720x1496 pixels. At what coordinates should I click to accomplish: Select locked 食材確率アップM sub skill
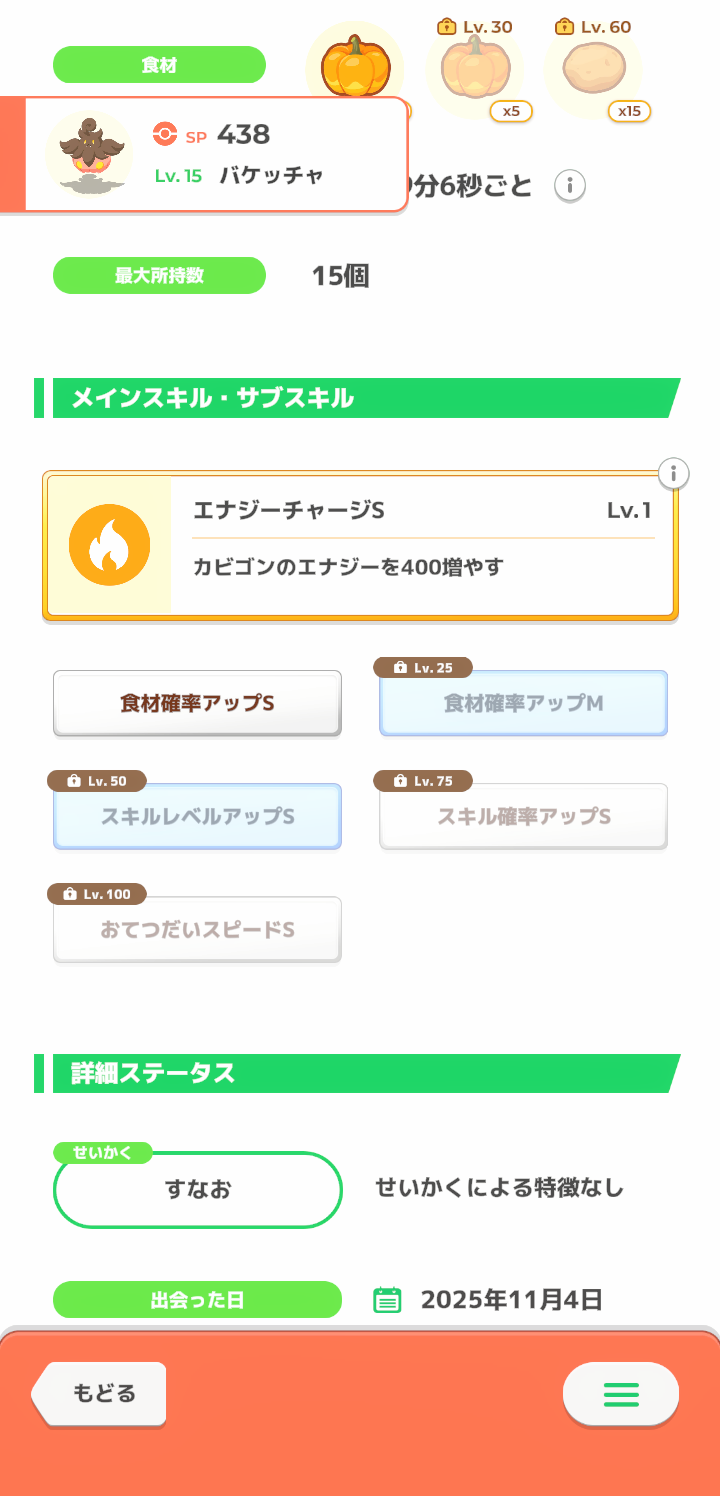pyautogui.click(x=523, y=704)
